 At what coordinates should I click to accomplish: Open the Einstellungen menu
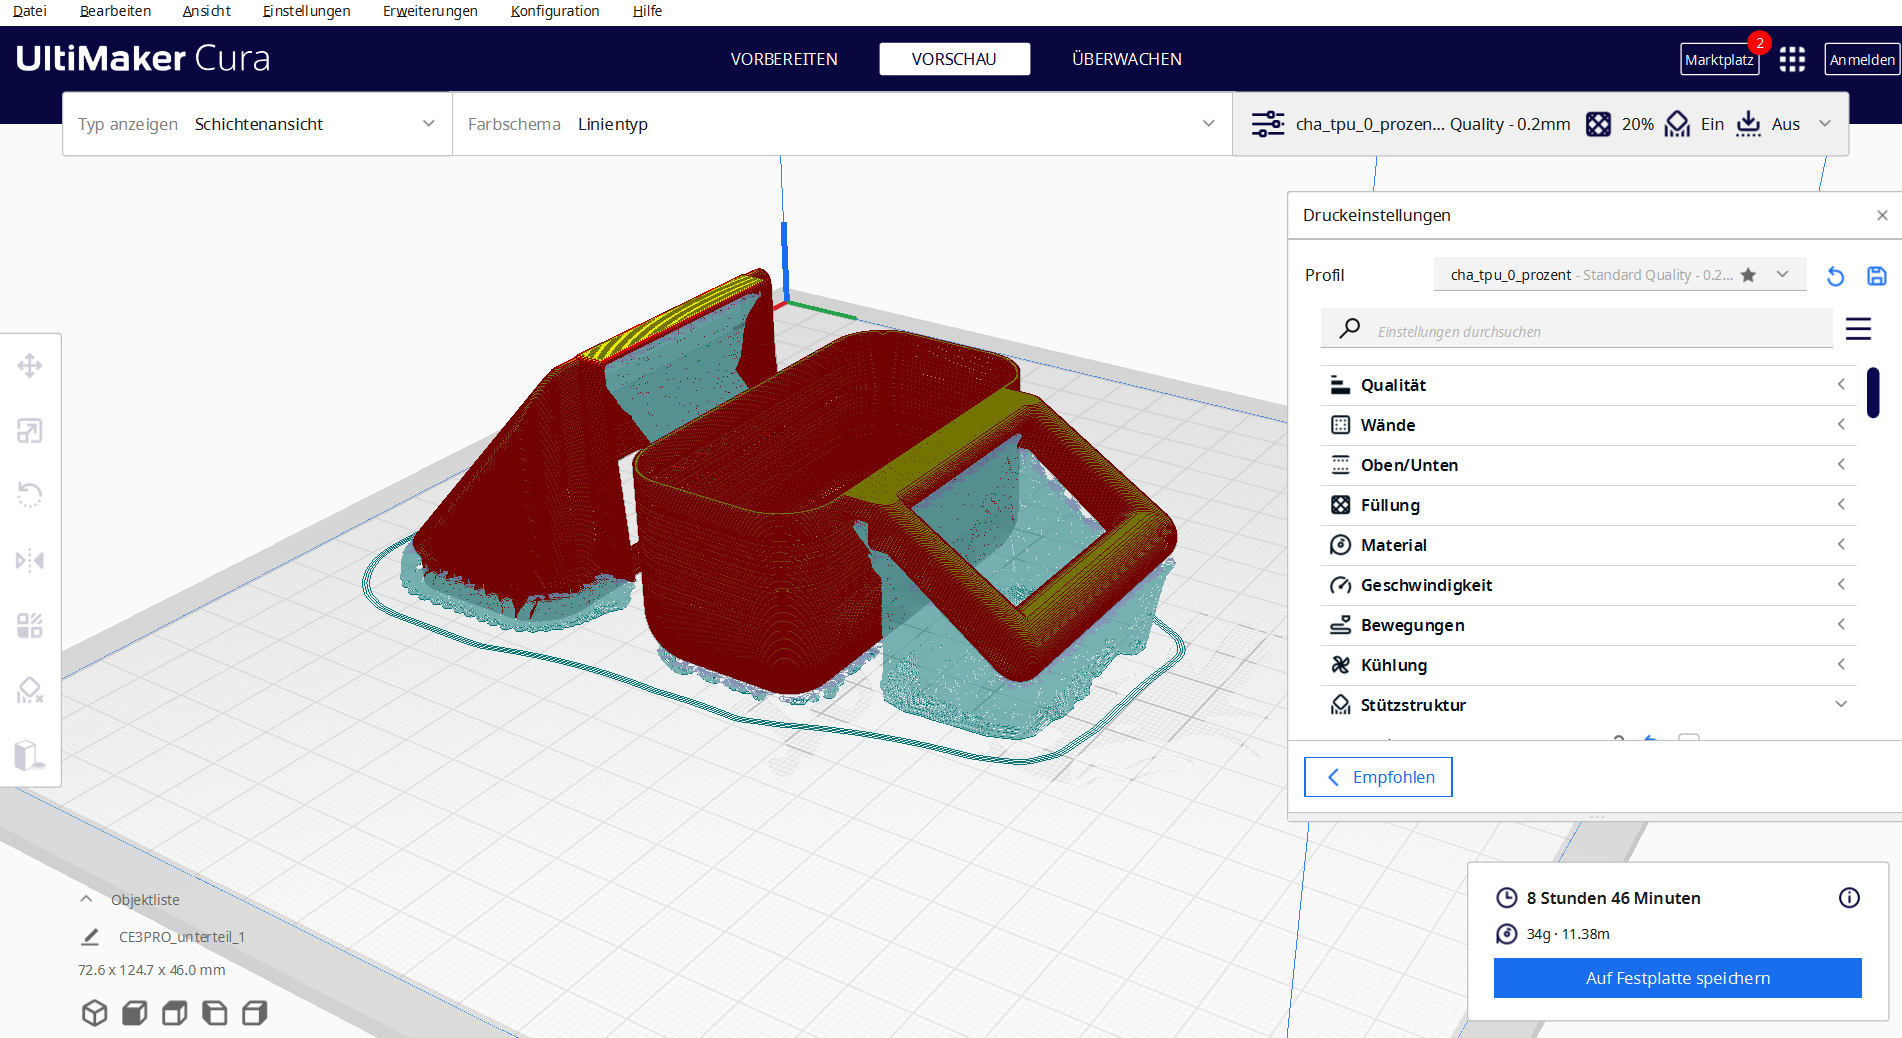[x=307, y=11]
